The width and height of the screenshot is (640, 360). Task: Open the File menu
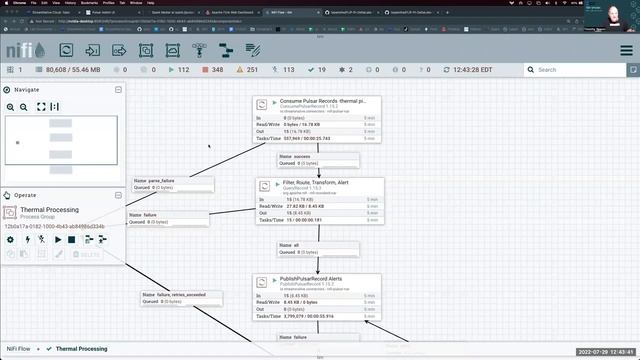point(33,3)
